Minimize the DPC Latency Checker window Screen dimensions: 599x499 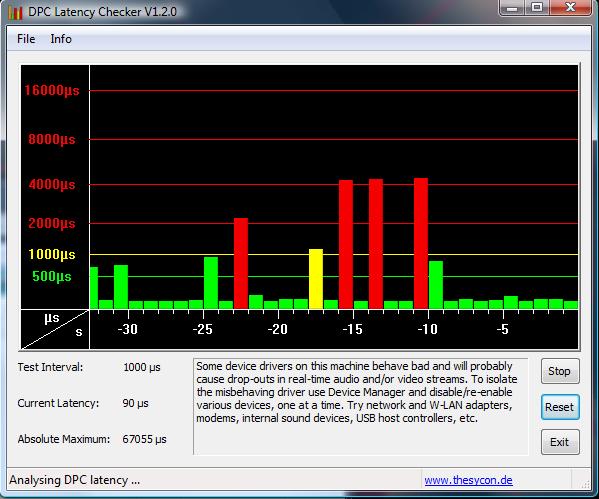click(x=512, y=7)
